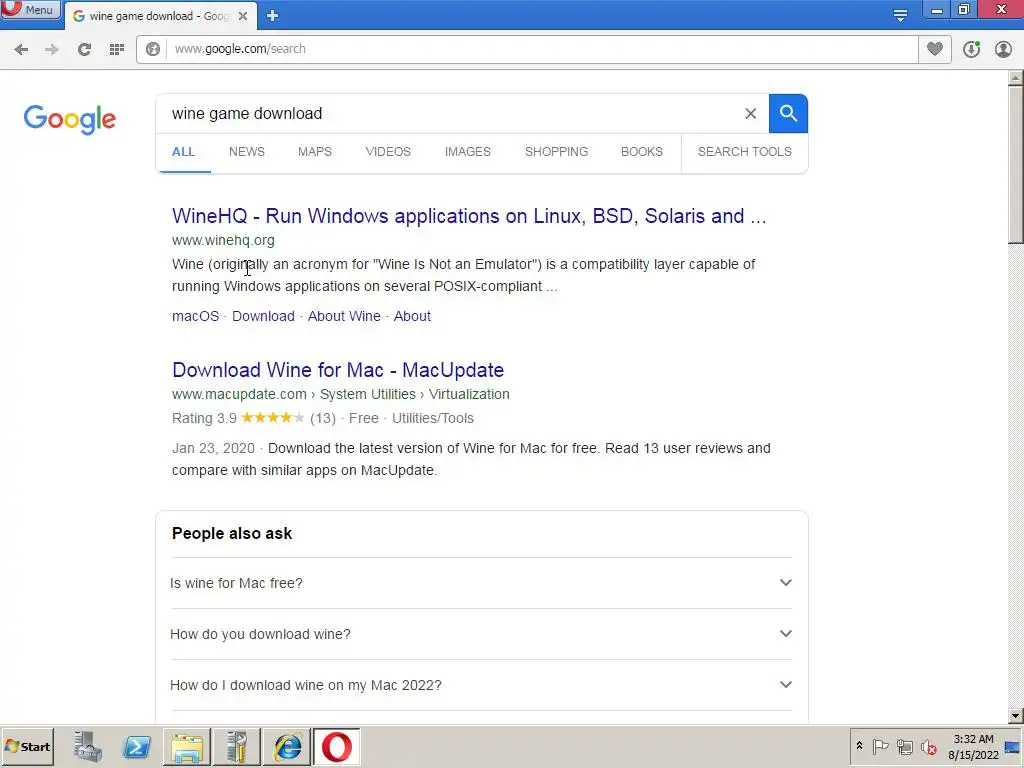This screenshot has width=1024, height=768.
Task: Click the scrollbar down arrow
Action: [x=1016, y=716]
